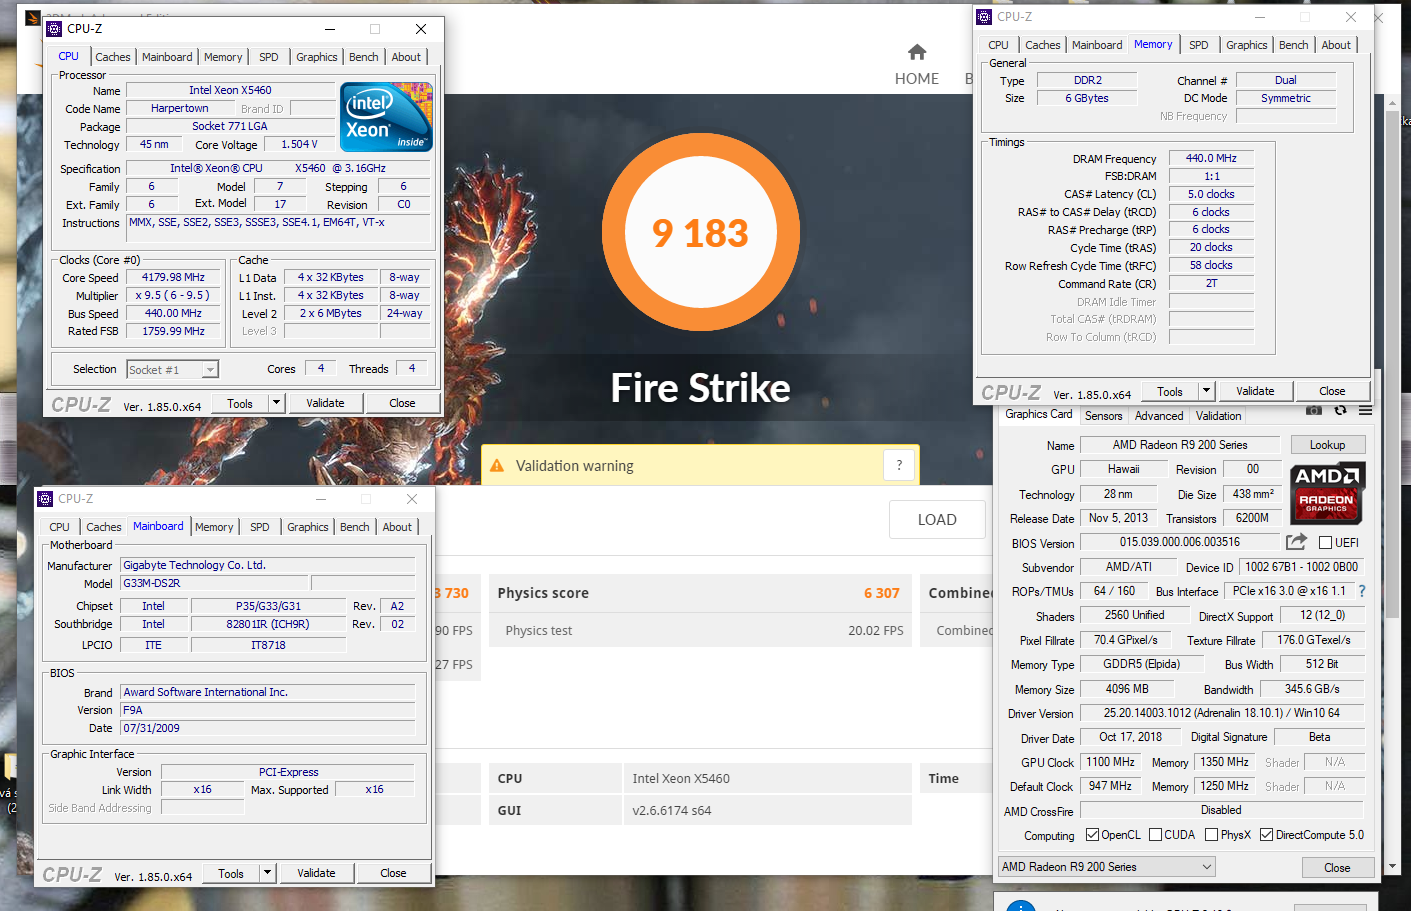Open Bench tab in top-left CPU-Z window
The height and width of the screenshot is (911, 1411).
364,57
